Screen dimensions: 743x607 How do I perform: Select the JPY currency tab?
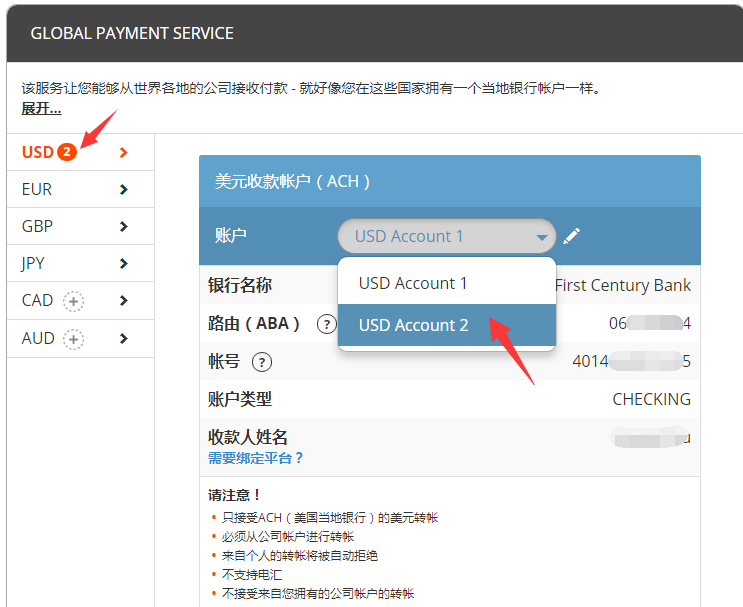point(81,263)
